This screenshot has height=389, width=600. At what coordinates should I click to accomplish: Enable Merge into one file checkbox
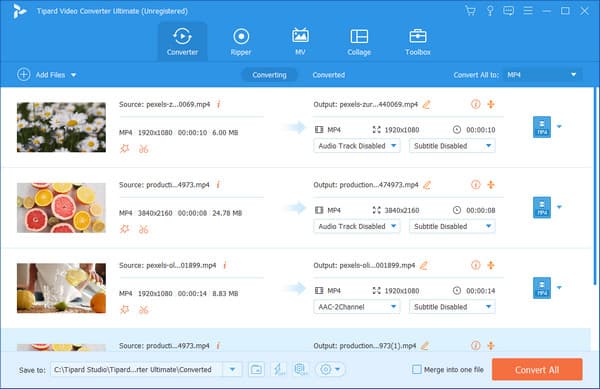pos(417,369)
